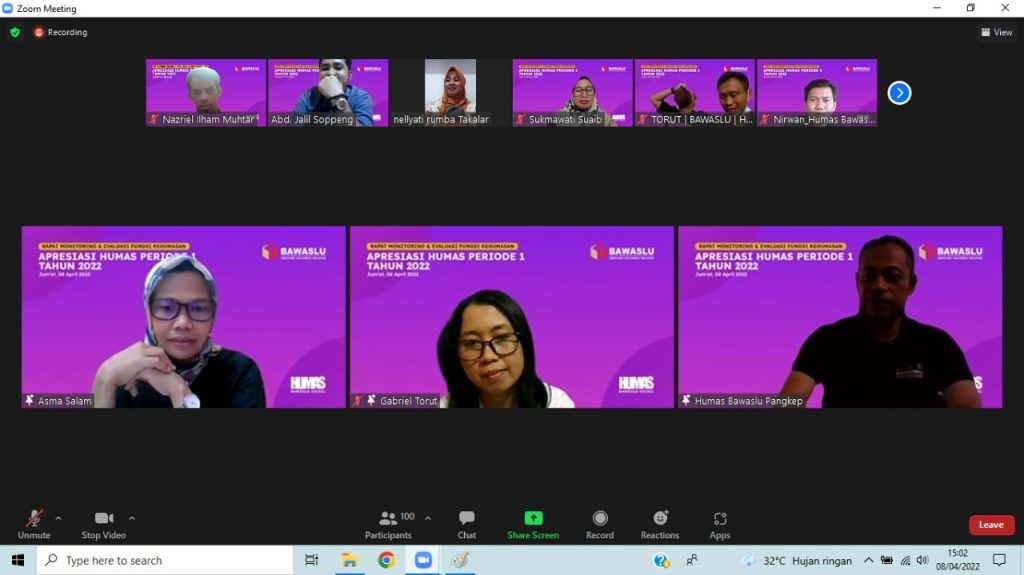This screenshot has width=1024, height=575.
Task: Show next participants with blue arrow
Action: click(899, 93)
